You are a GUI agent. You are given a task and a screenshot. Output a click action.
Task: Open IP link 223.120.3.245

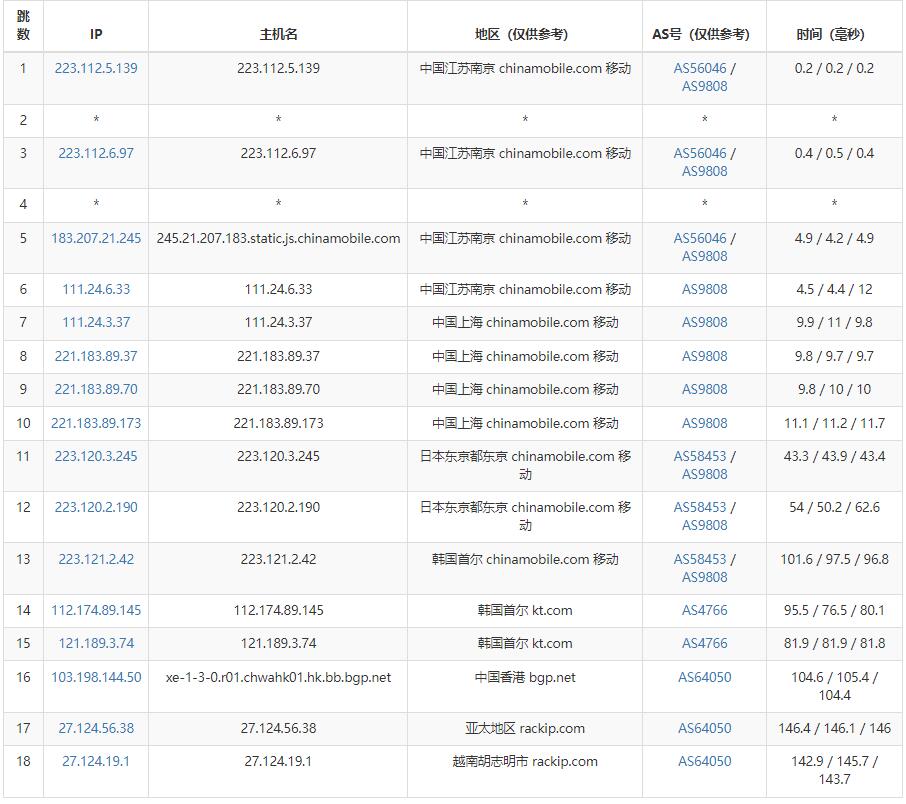click(x=96, y=456)
